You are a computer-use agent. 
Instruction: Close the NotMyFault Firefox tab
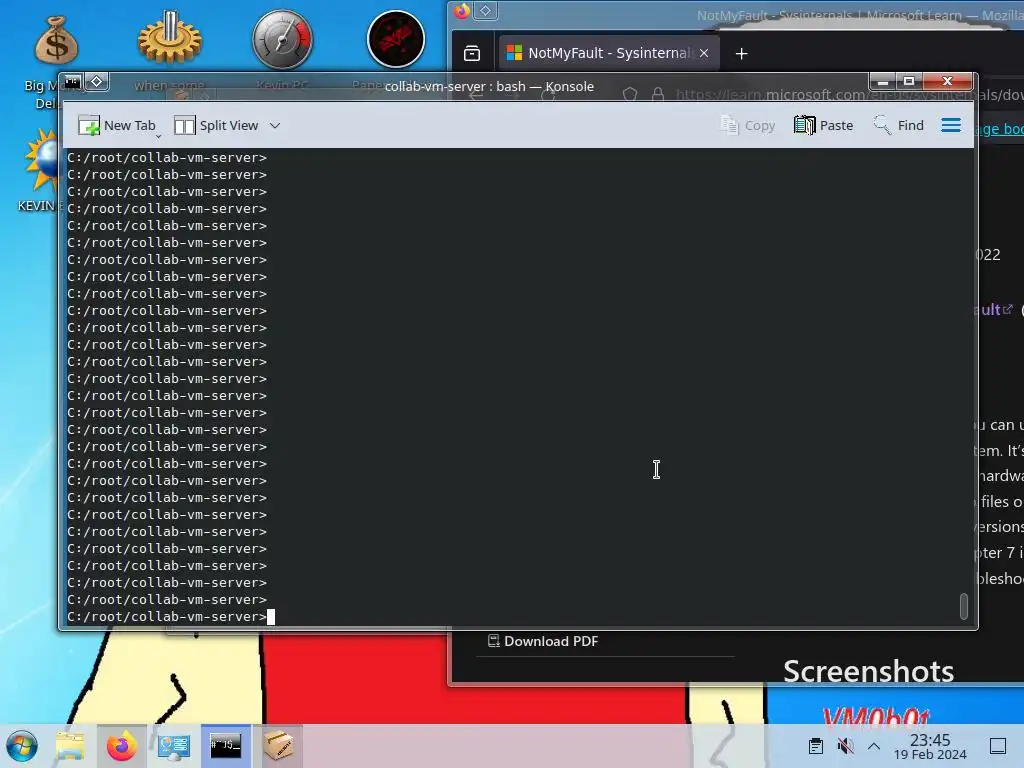704,54
